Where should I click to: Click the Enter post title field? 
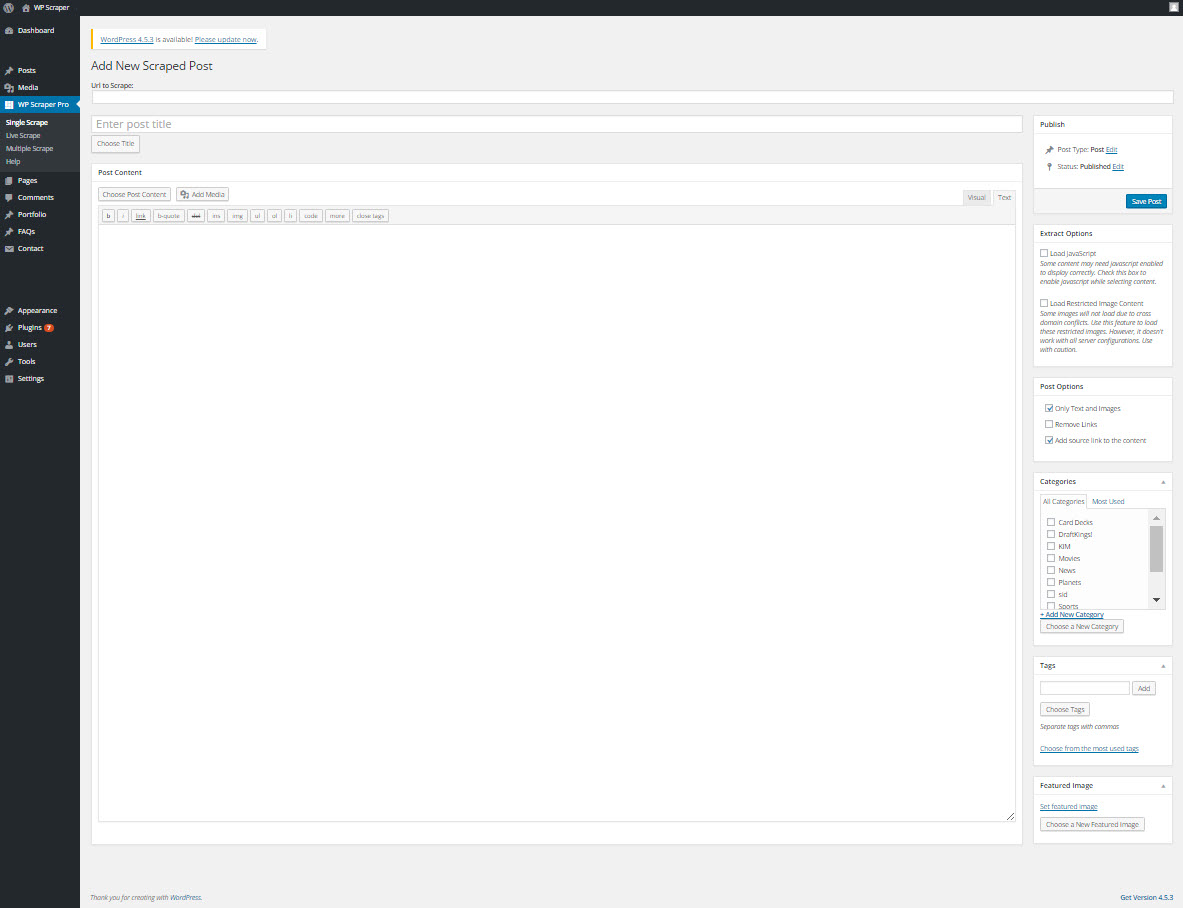557,124
